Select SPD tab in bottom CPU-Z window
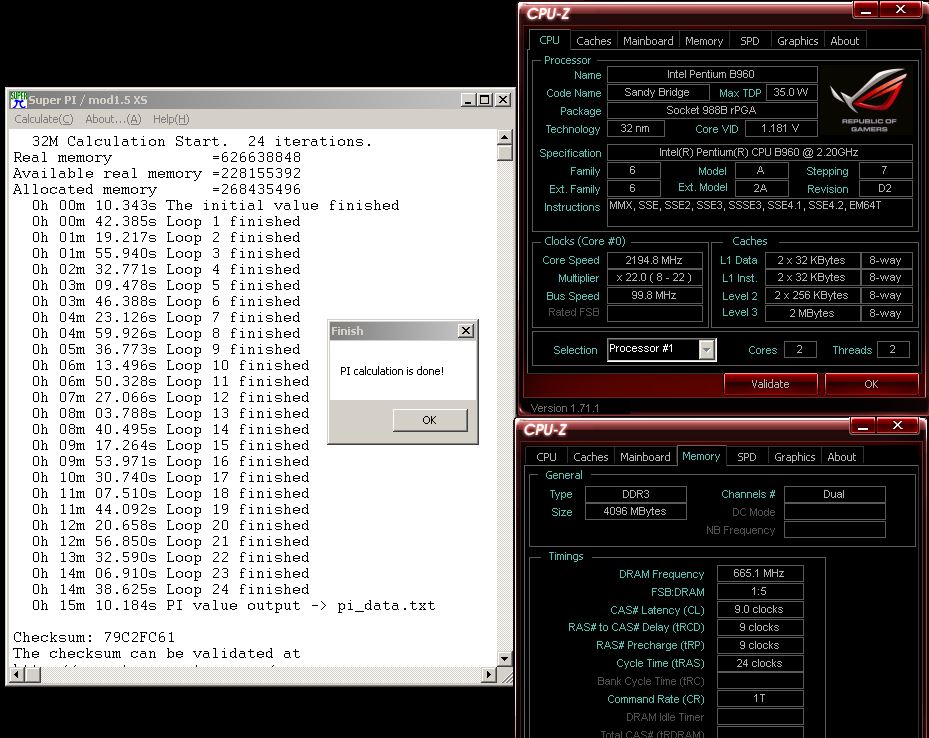Viewport: 929px width, 738px height. pos(747,457)
